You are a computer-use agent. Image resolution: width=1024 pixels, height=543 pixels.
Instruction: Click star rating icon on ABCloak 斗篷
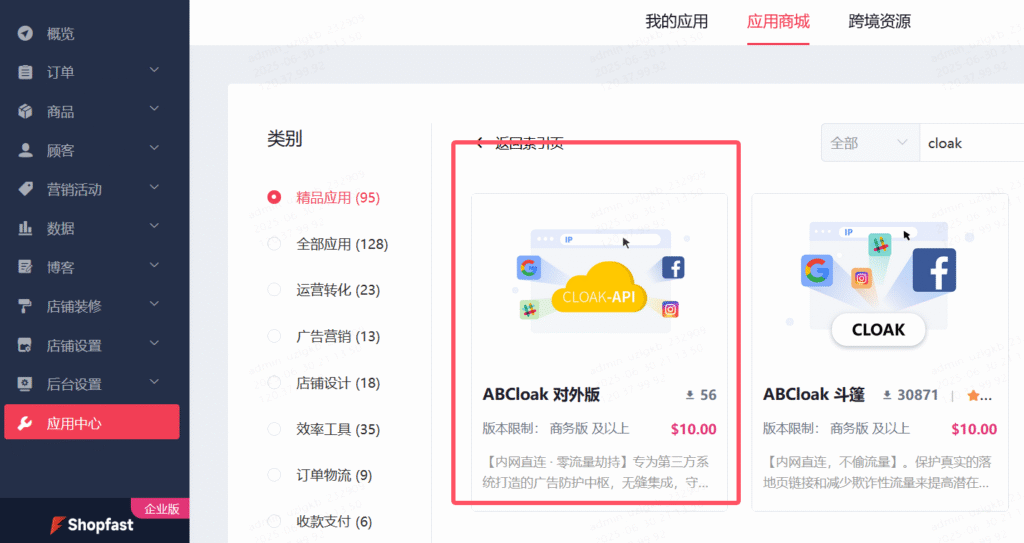tap(973, 395)
